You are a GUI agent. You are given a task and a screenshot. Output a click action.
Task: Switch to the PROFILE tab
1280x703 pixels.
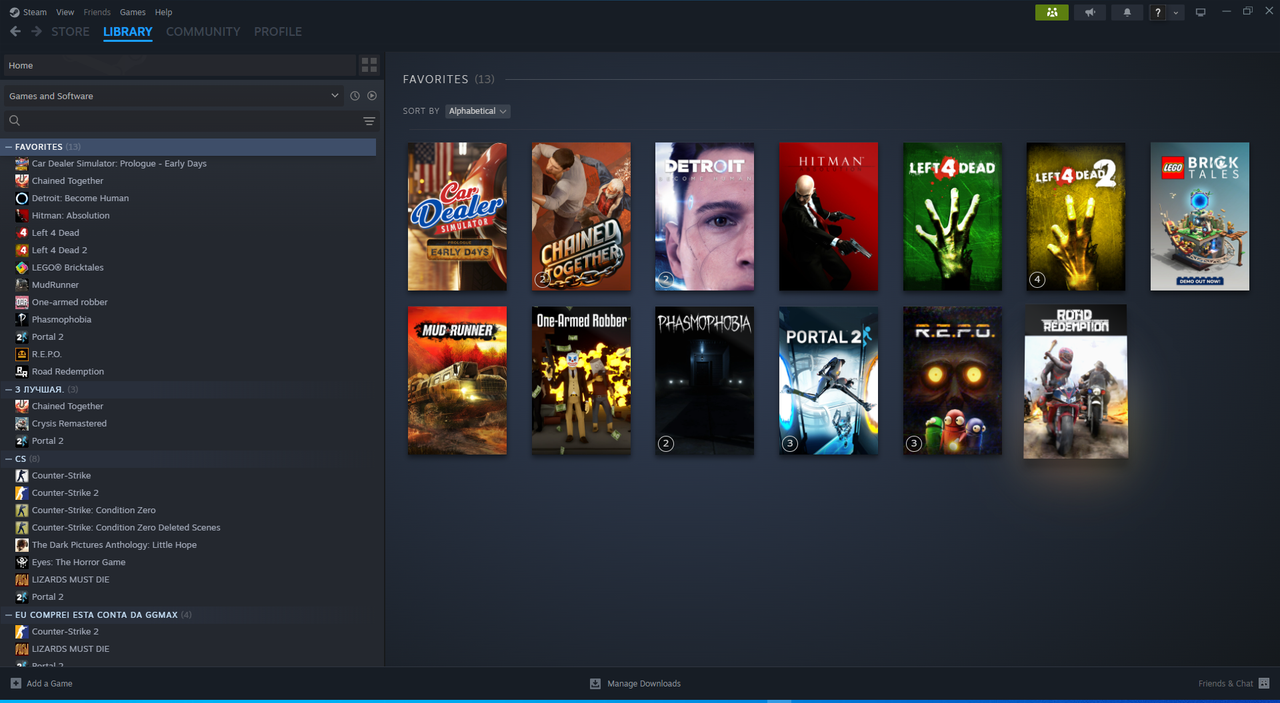pos(278,32)
